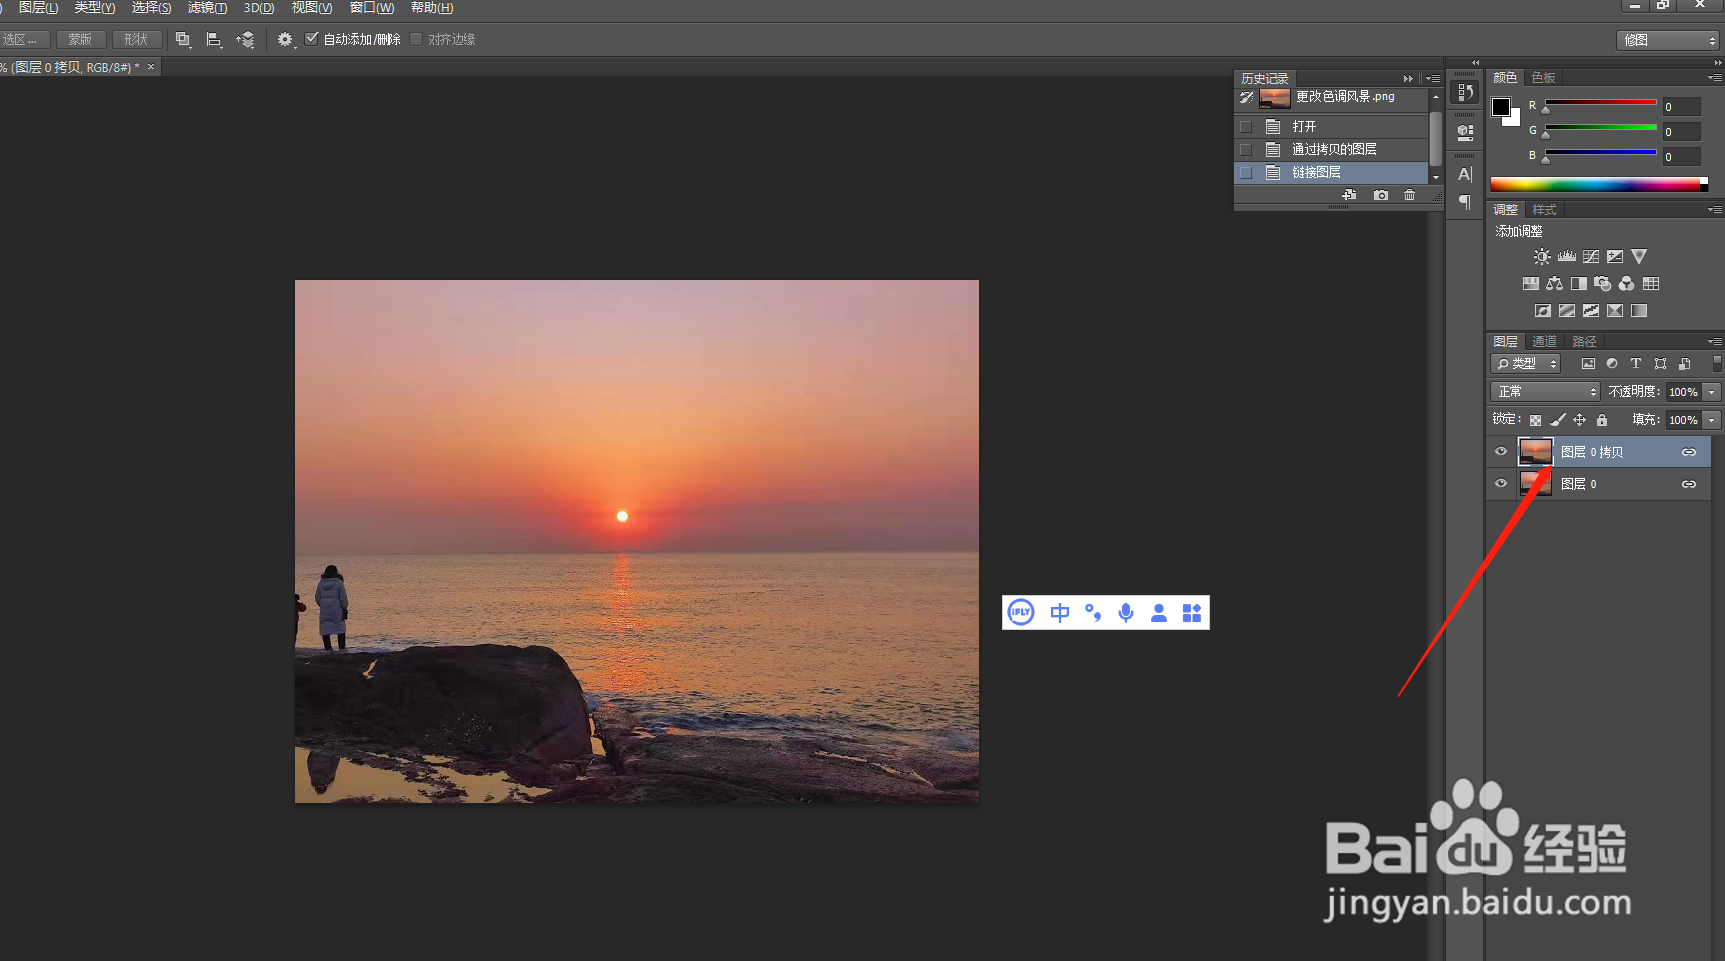This screenshot has width=1725, height=961.
Task: Add a Color Balance adjustment (scales icon)
Action: 1554,284
